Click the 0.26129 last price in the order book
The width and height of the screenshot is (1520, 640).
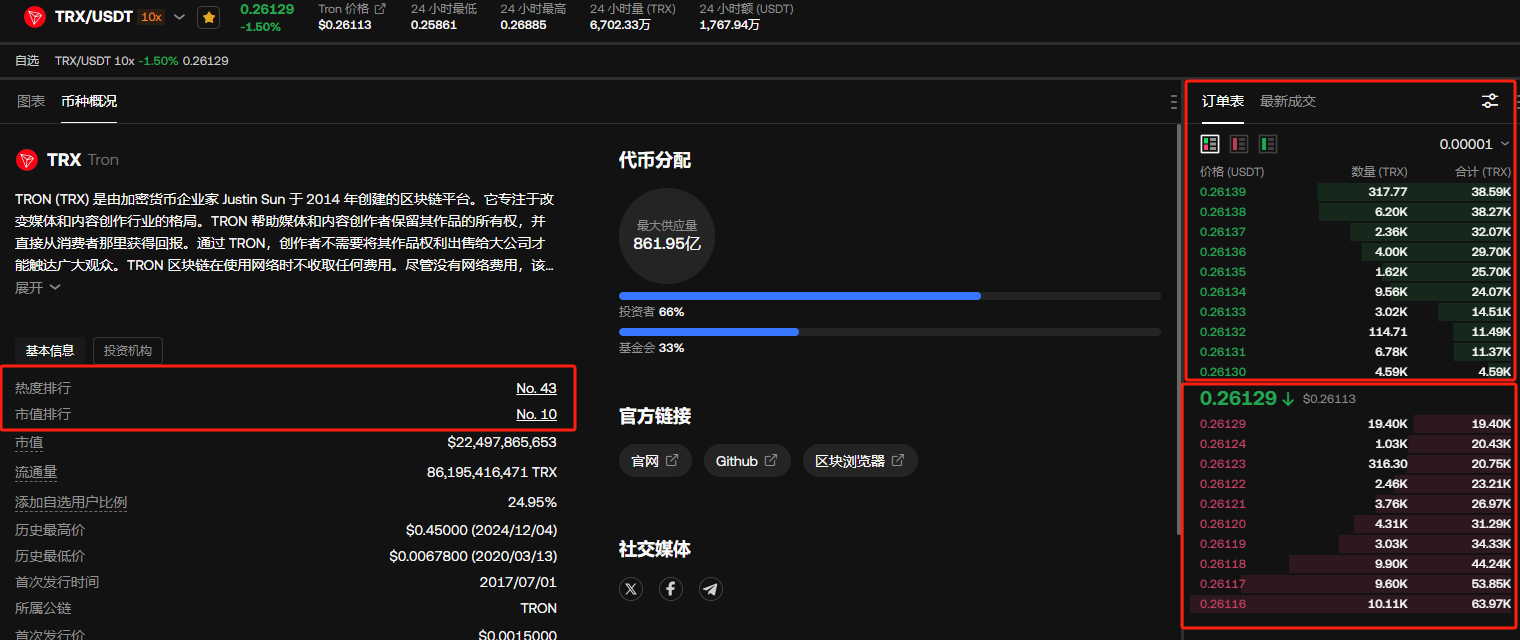coord(1238,398)
